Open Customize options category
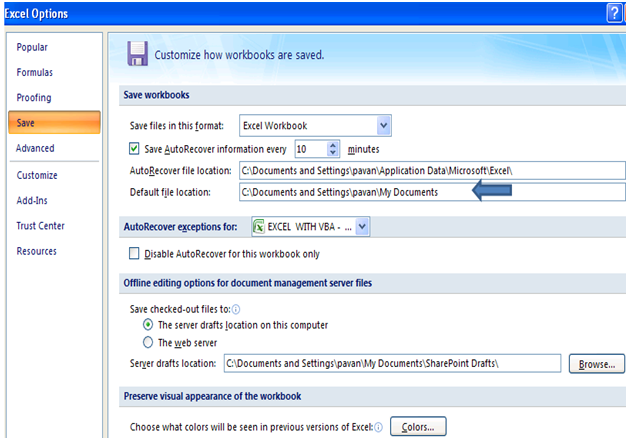The image size is (628, 440). (37, 175)
